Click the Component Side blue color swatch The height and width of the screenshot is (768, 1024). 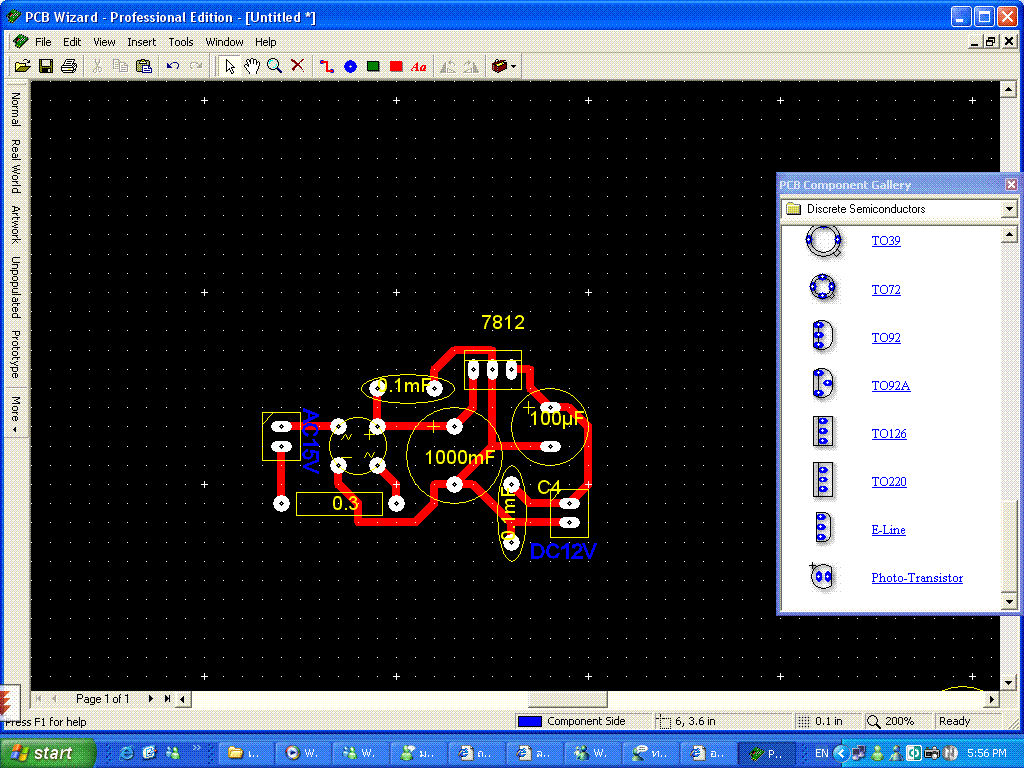(530, 721)
